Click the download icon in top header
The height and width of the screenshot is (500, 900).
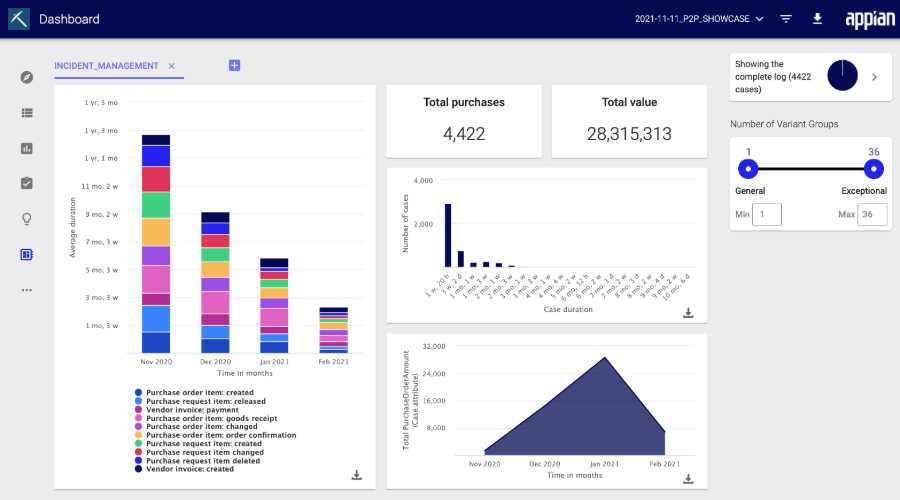pos(817,19)
